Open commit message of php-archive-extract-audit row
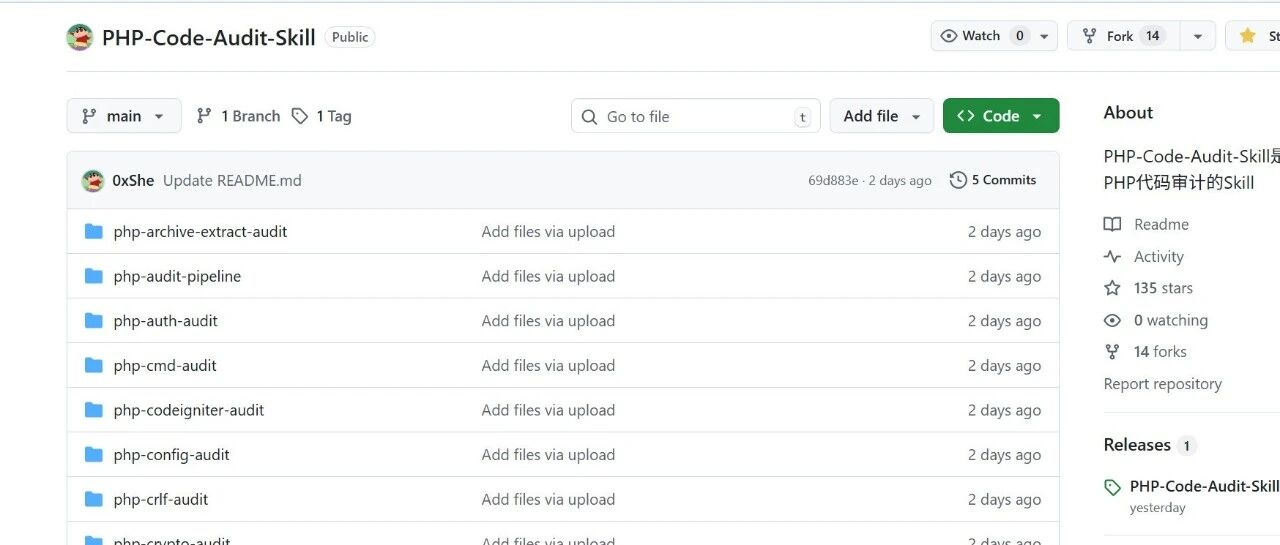This screenshot has width=1280, height=545. coord(548,231)
